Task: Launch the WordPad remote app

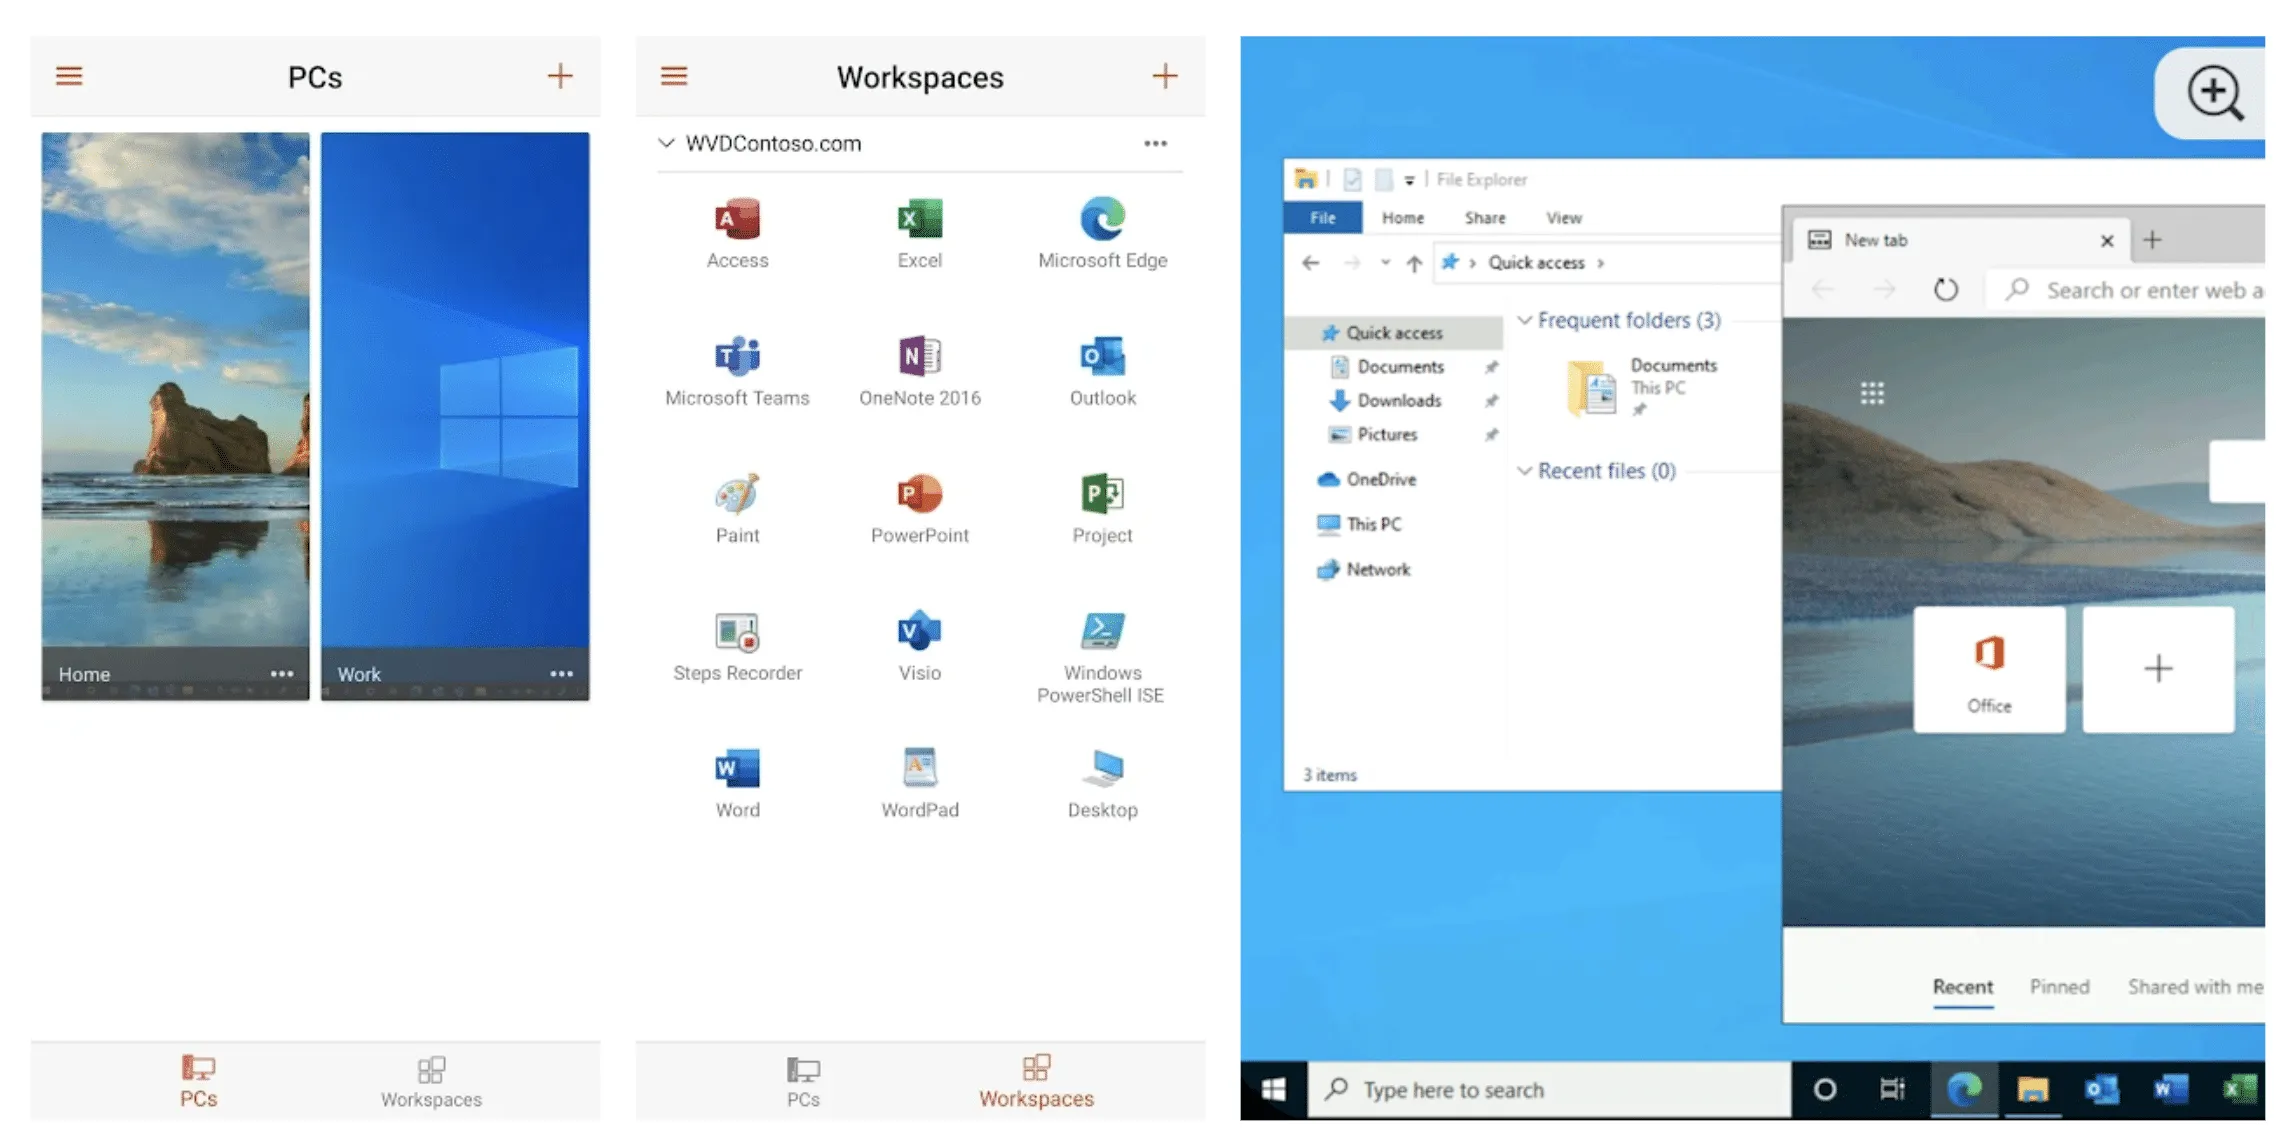Action: click(x=919, y=783)
